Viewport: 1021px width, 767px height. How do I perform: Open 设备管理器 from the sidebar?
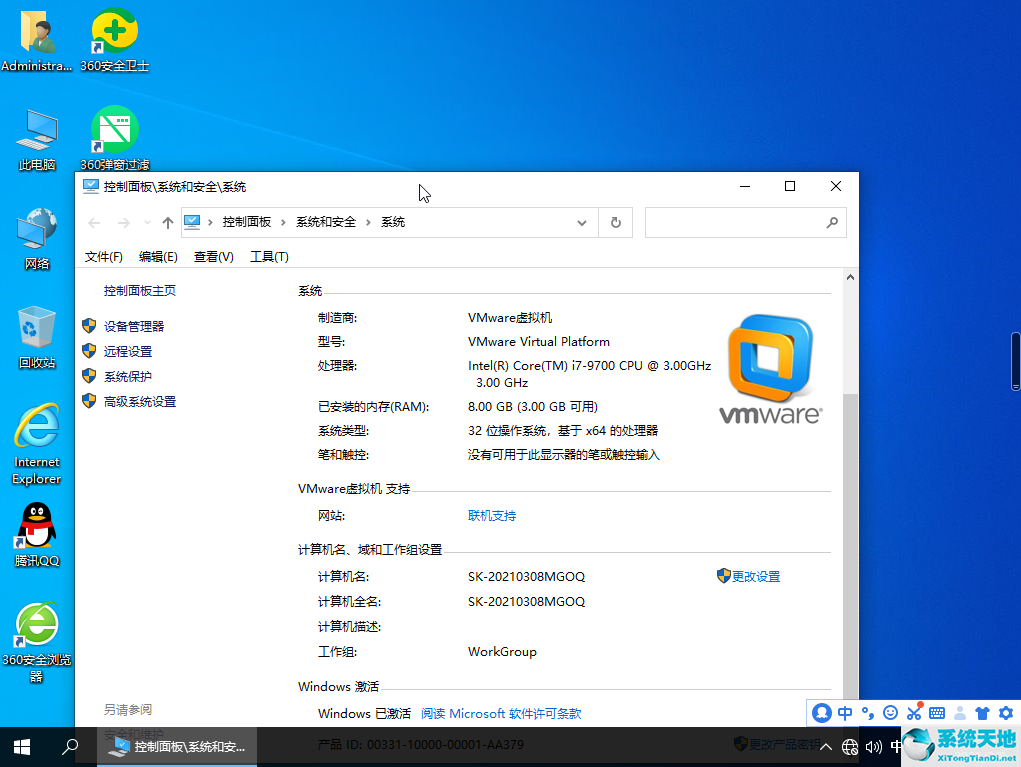coord(133,326)
